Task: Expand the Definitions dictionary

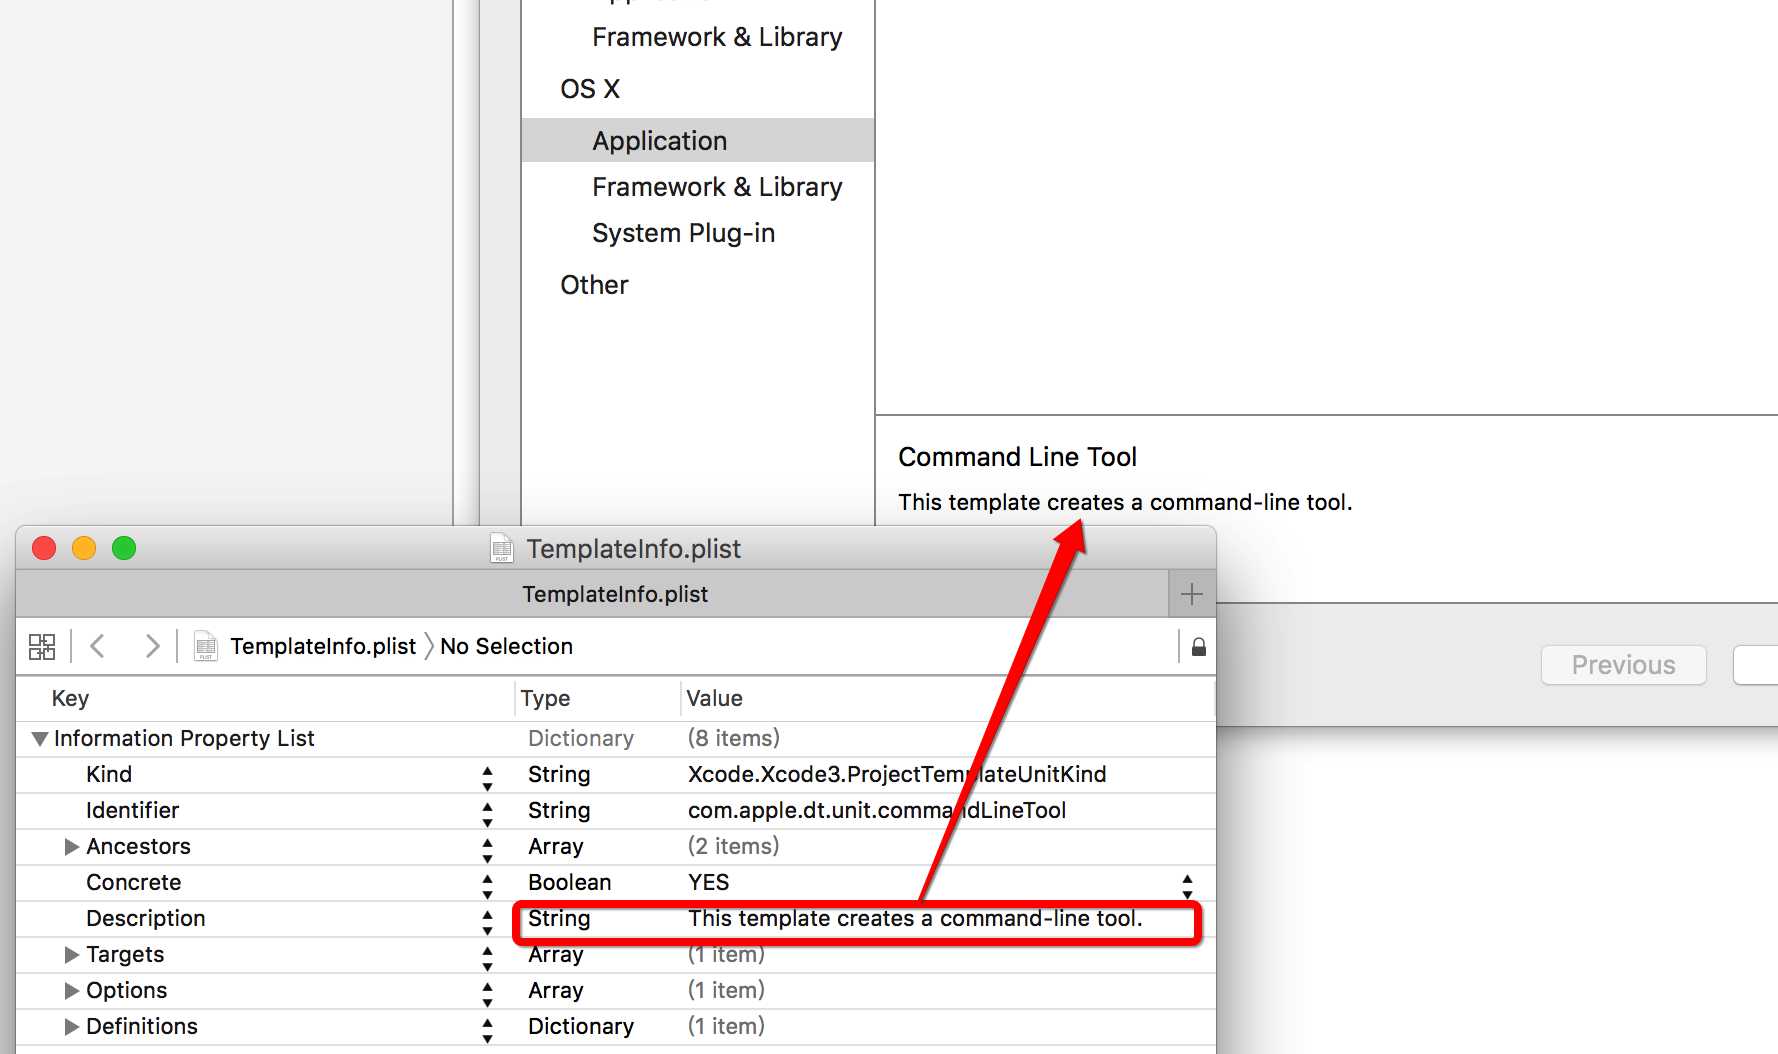Action: [71, 1027]
